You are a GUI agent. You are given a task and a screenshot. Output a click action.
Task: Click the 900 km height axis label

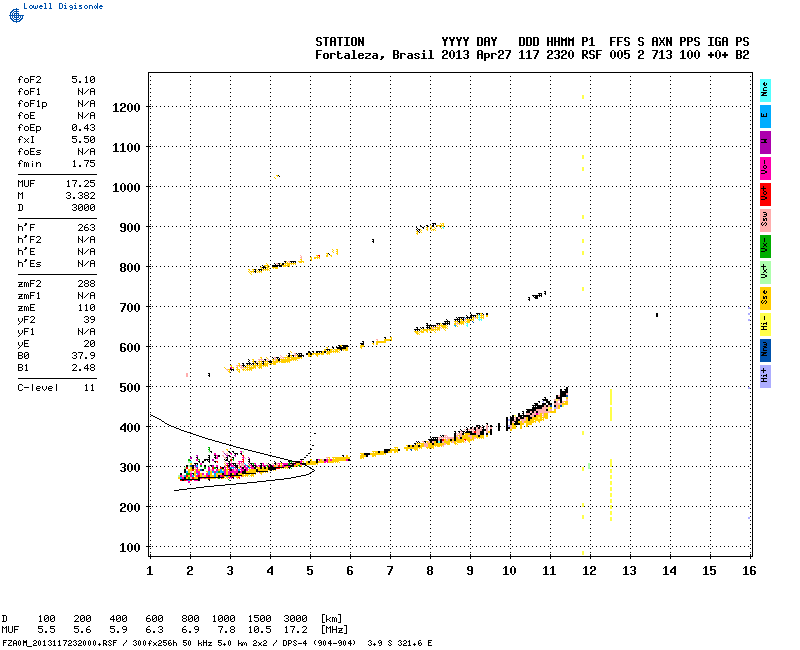tap(130, 228)
